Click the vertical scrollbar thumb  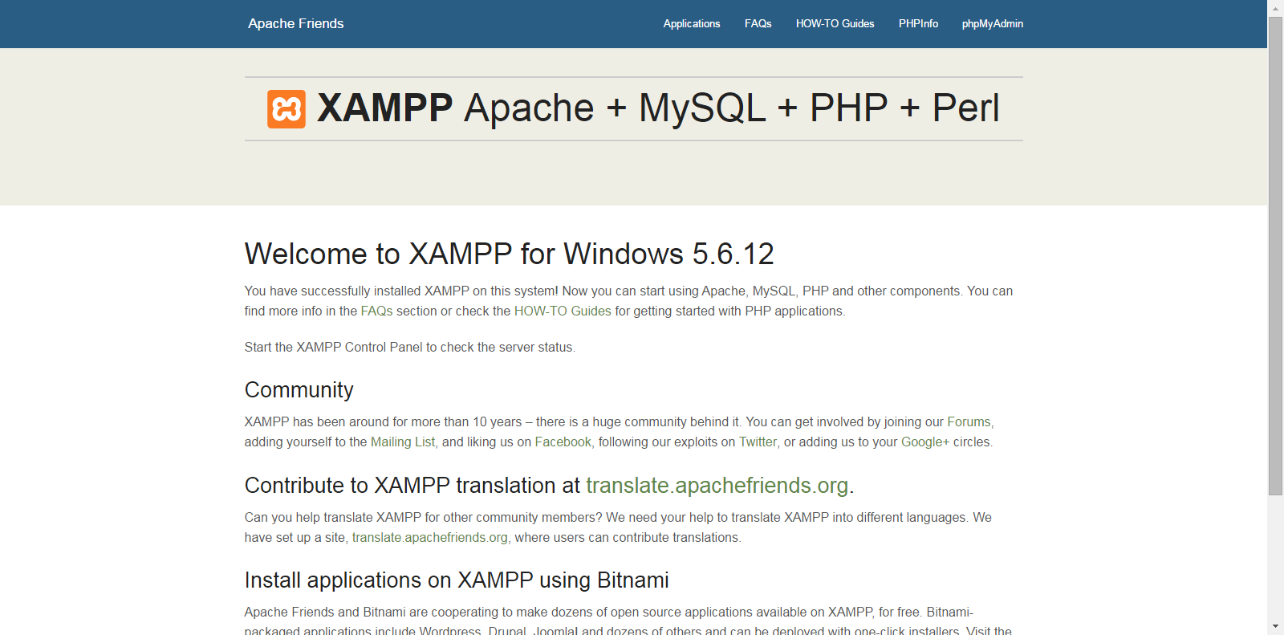point(1276,254)
